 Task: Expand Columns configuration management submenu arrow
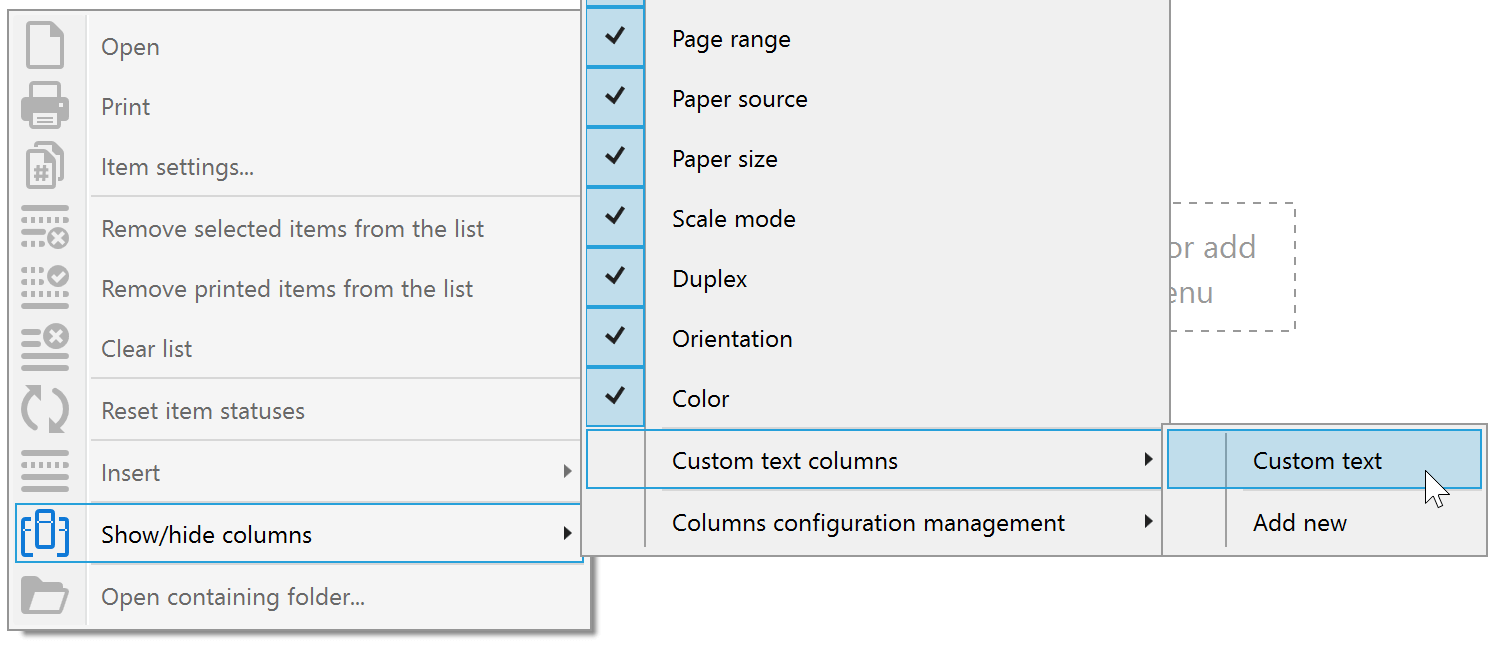(1148, 522)
